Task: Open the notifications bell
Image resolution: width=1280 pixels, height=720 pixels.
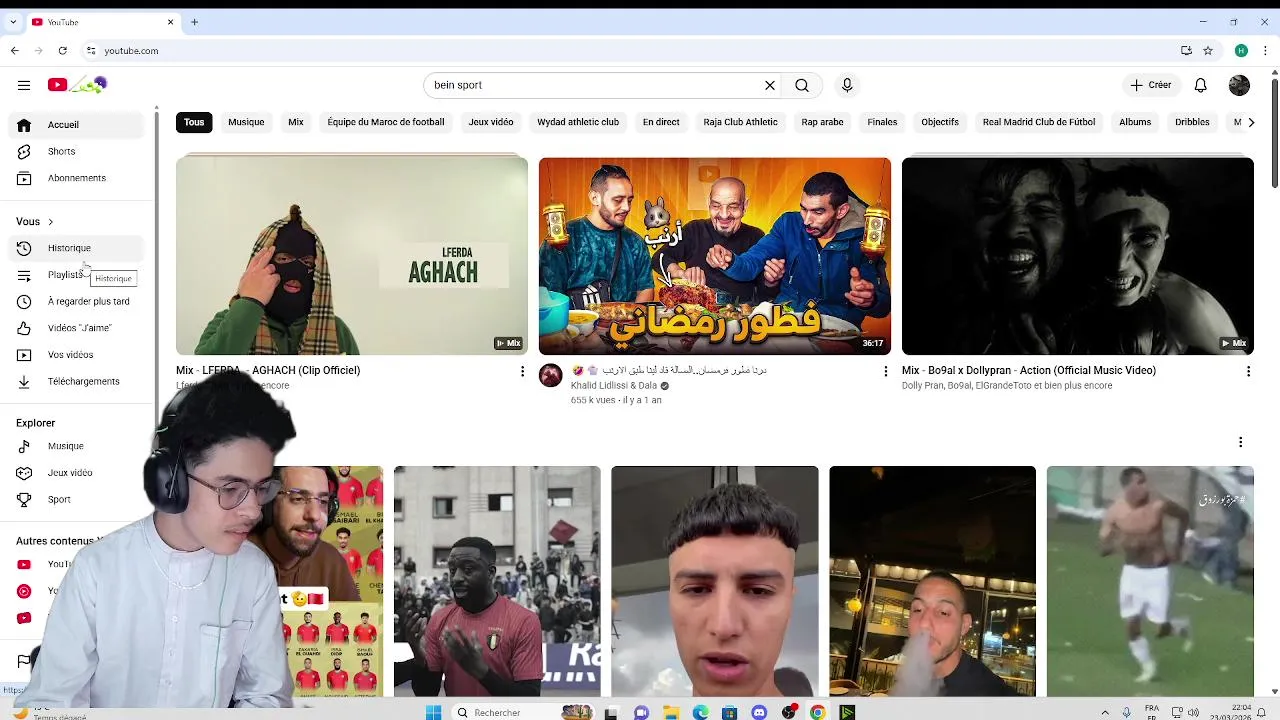Action: click(x=1201, y=85)
